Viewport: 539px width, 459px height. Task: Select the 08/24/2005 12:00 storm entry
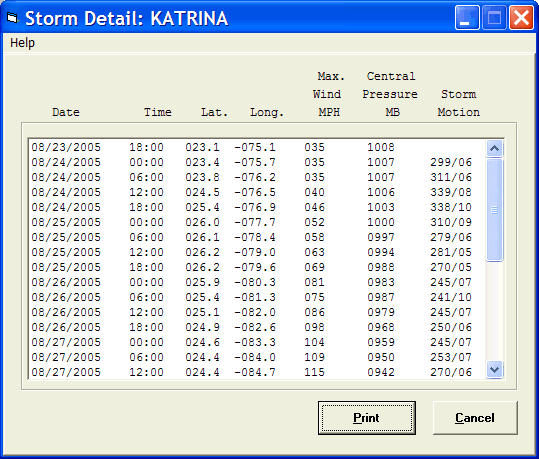pos(257,192)
